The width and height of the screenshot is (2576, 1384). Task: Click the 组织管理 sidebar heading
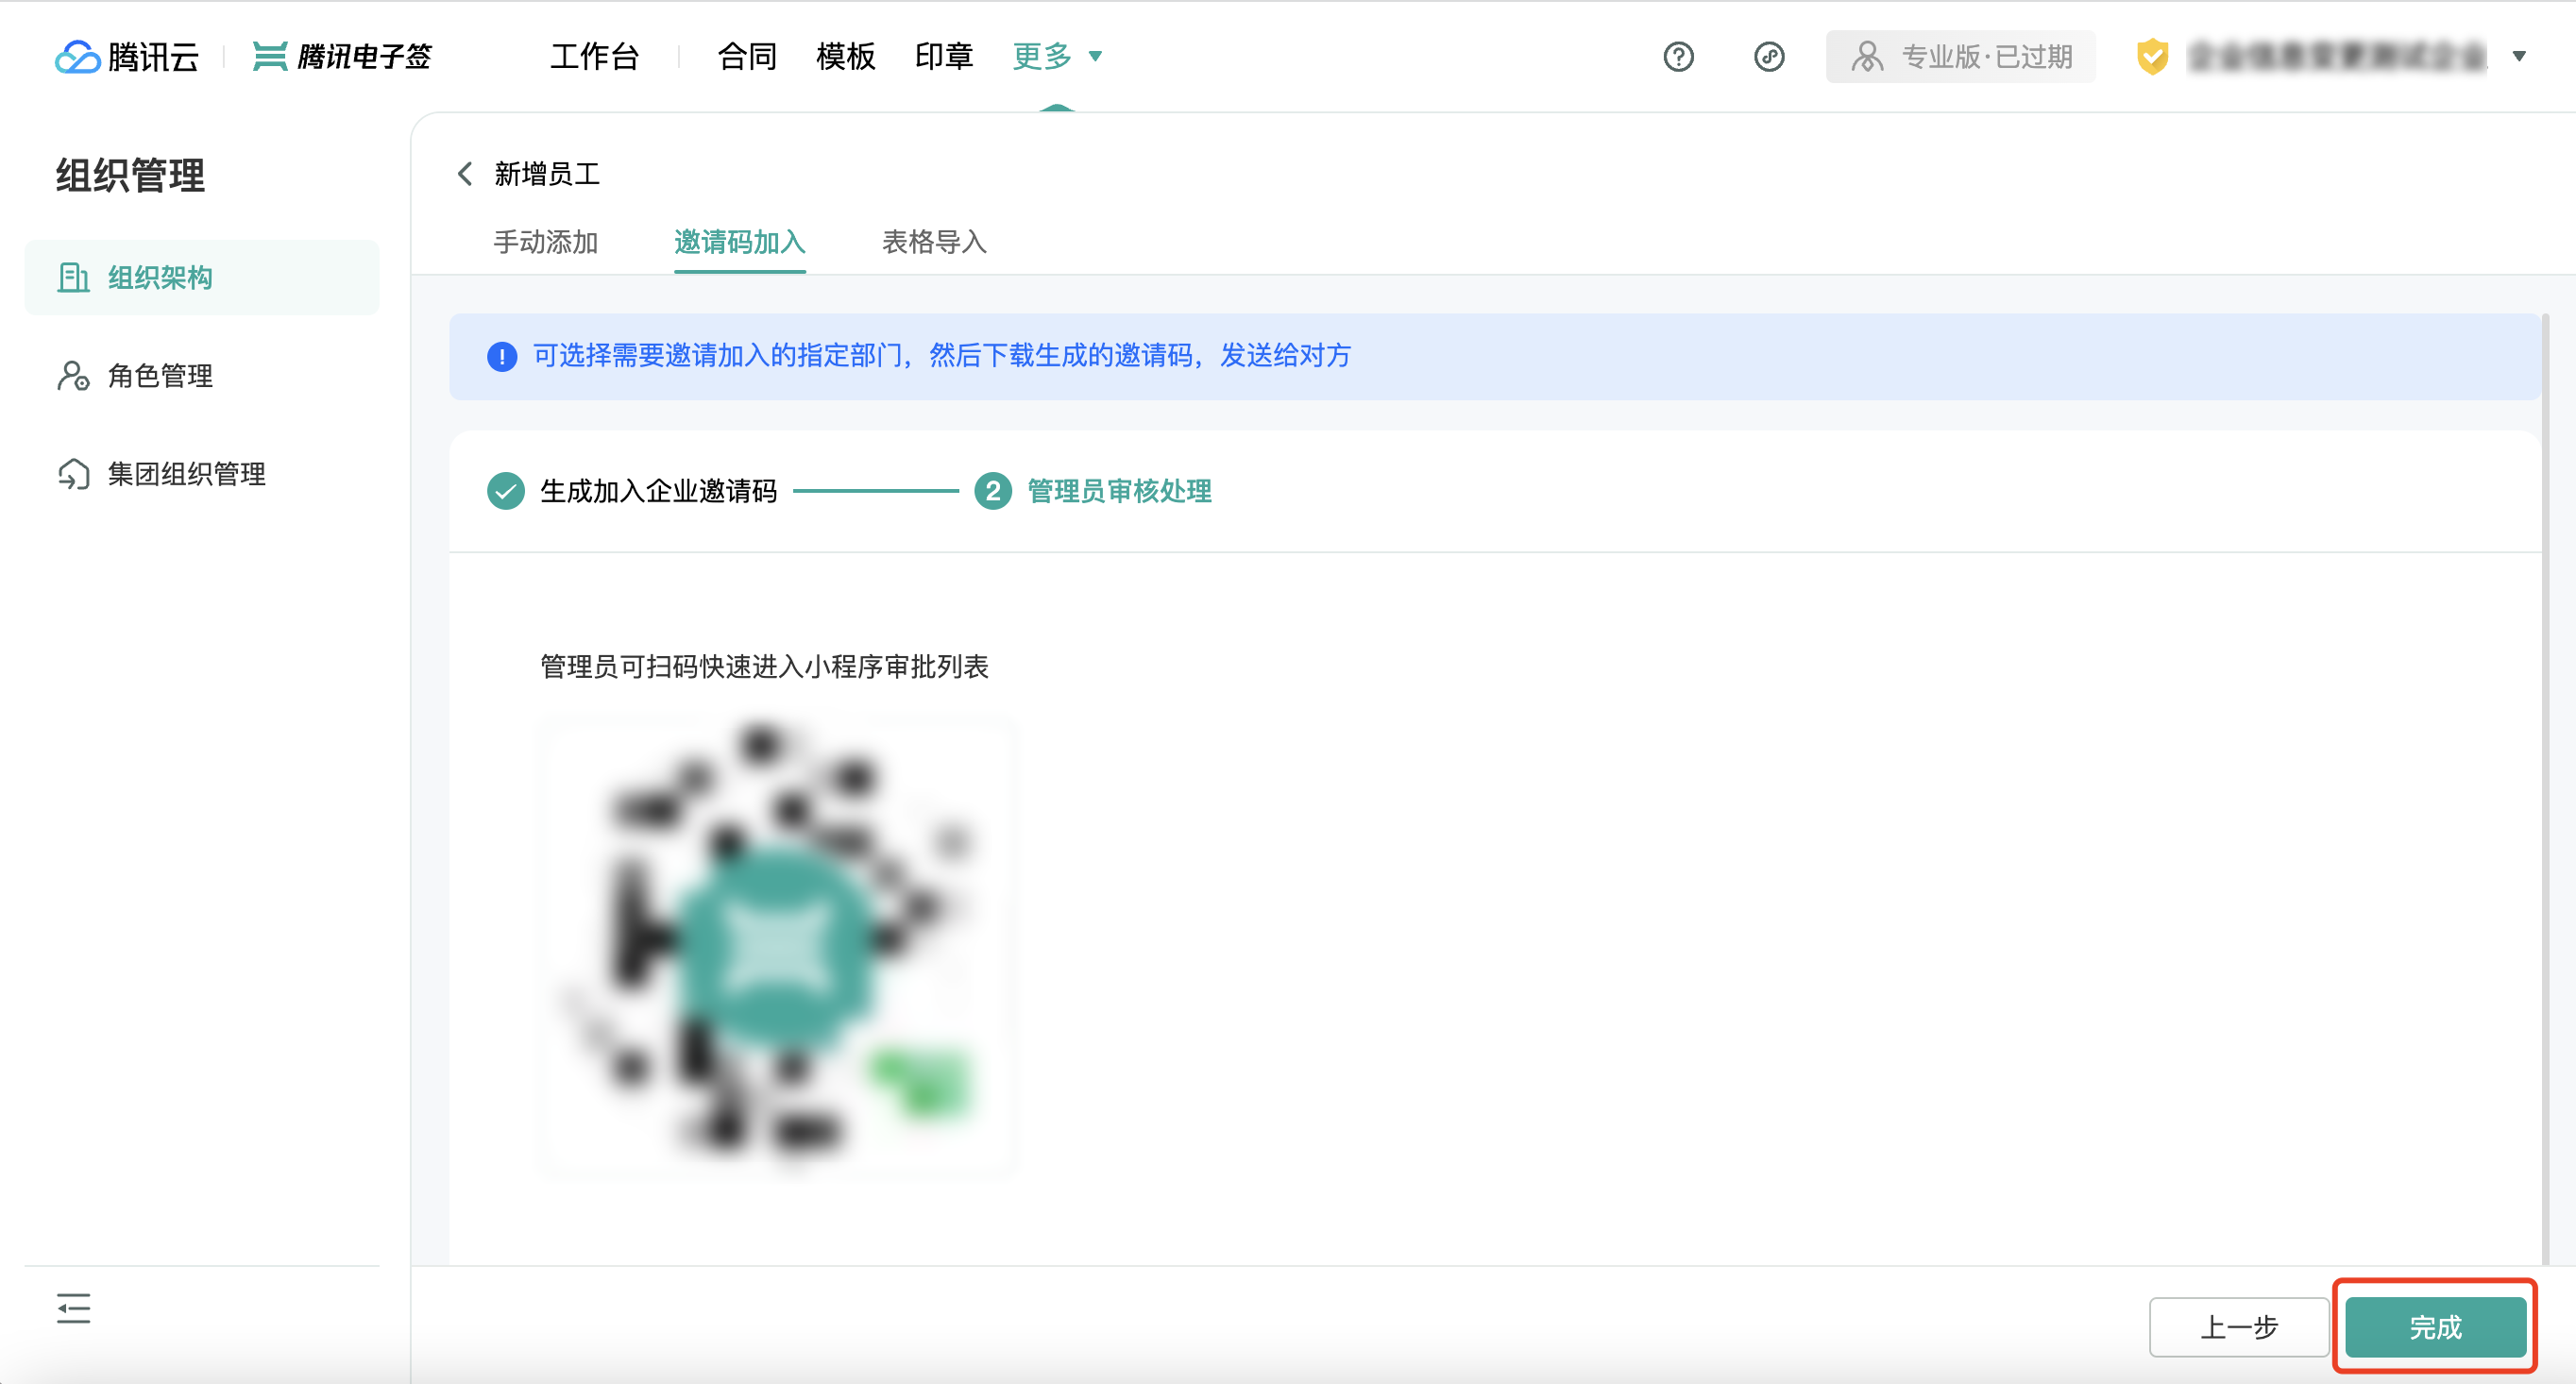click(x=130, y=176)
